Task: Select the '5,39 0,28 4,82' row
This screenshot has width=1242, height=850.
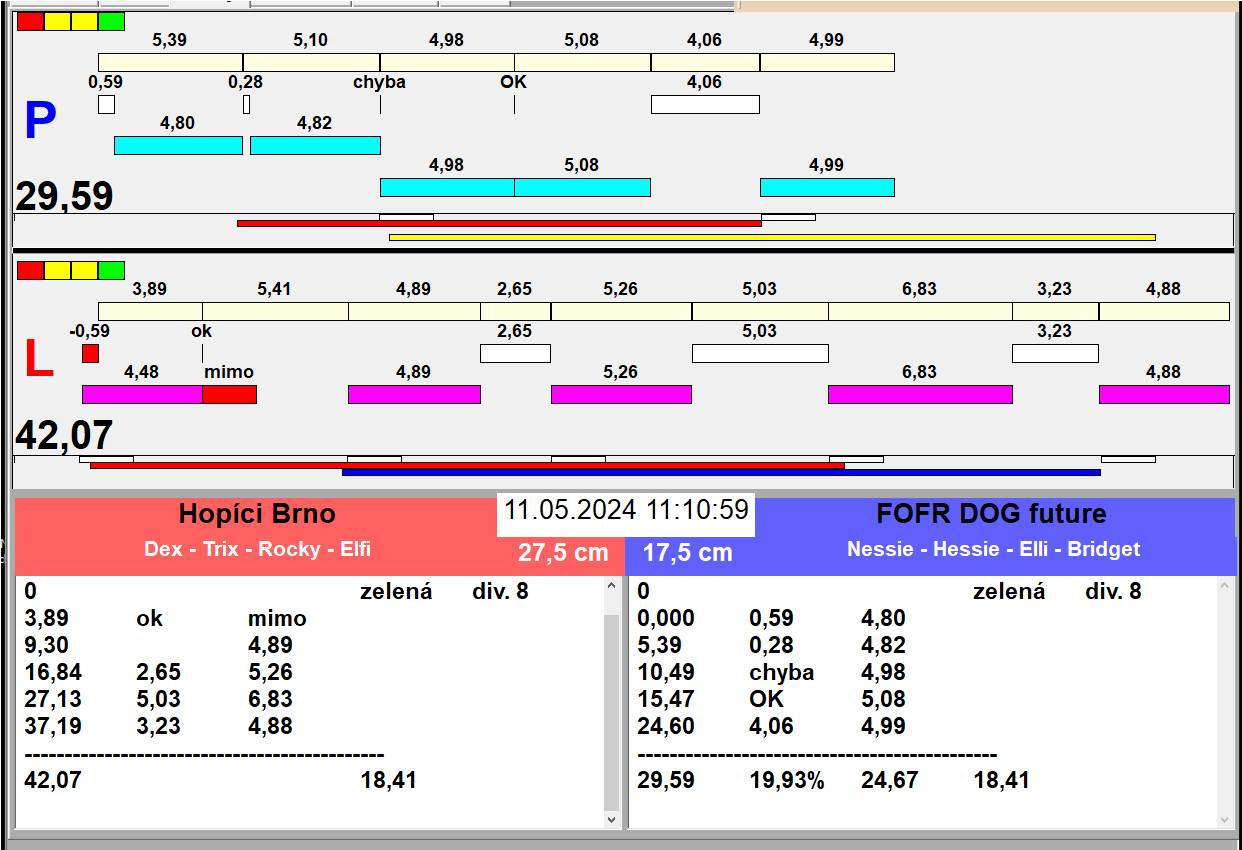Action: point(923,646)
